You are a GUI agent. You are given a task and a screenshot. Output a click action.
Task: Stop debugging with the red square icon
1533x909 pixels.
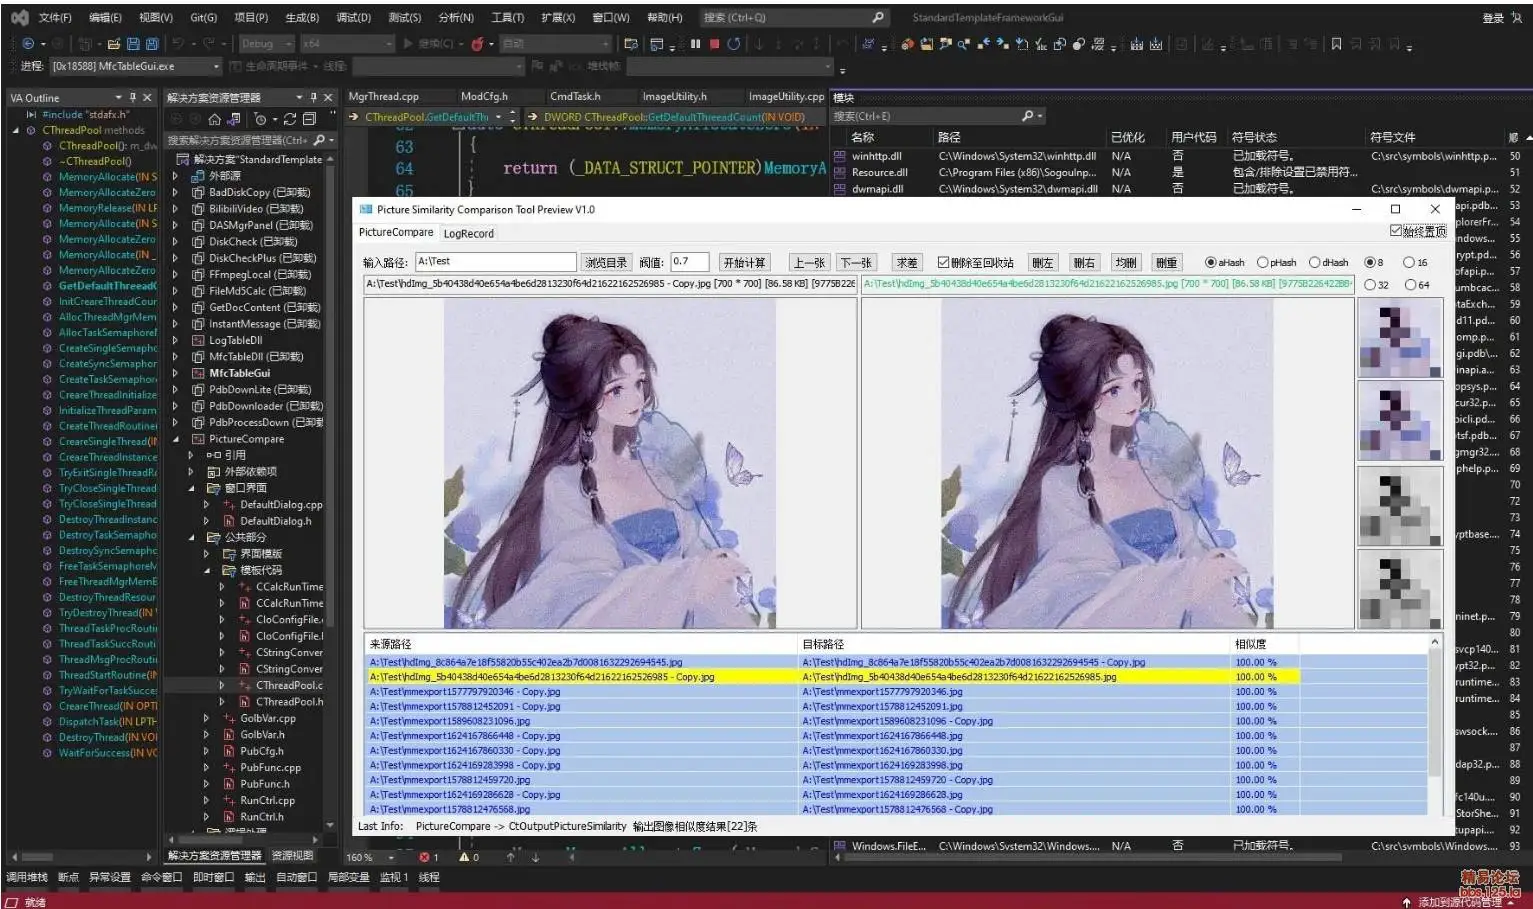(x=714, y=44)
